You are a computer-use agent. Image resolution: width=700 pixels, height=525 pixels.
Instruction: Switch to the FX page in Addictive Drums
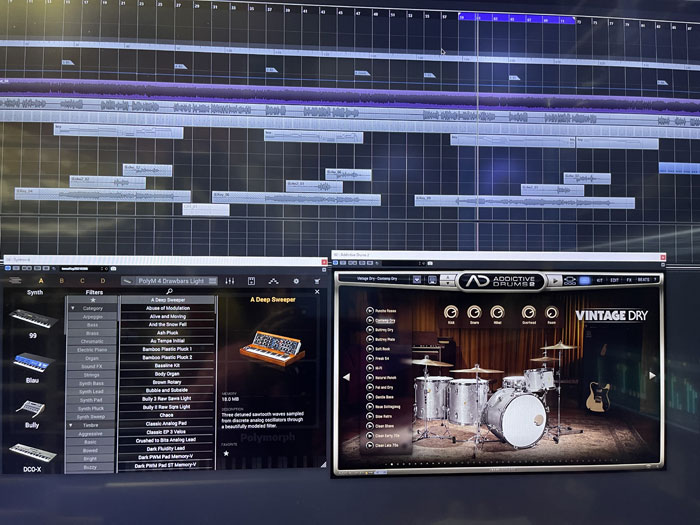629,280
